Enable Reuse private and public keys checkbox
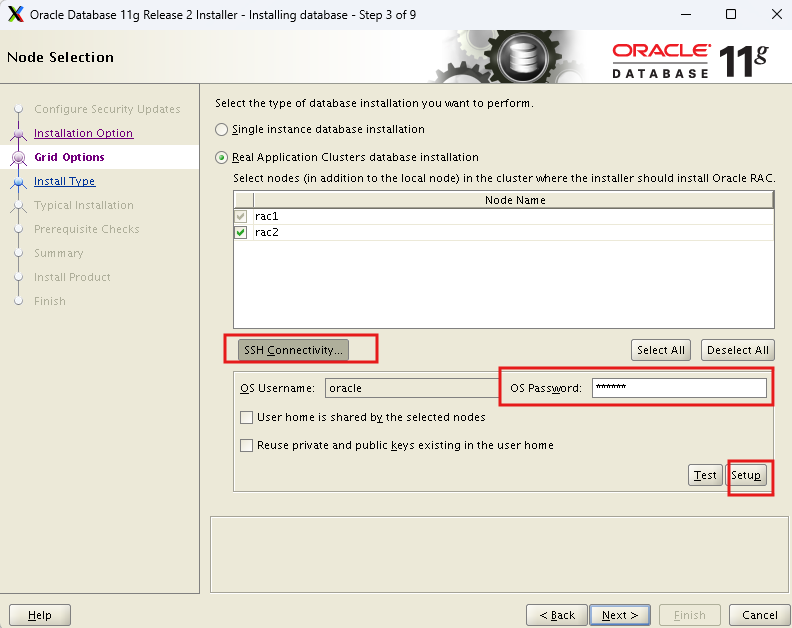The image size is (792, 628). point(246,445)
